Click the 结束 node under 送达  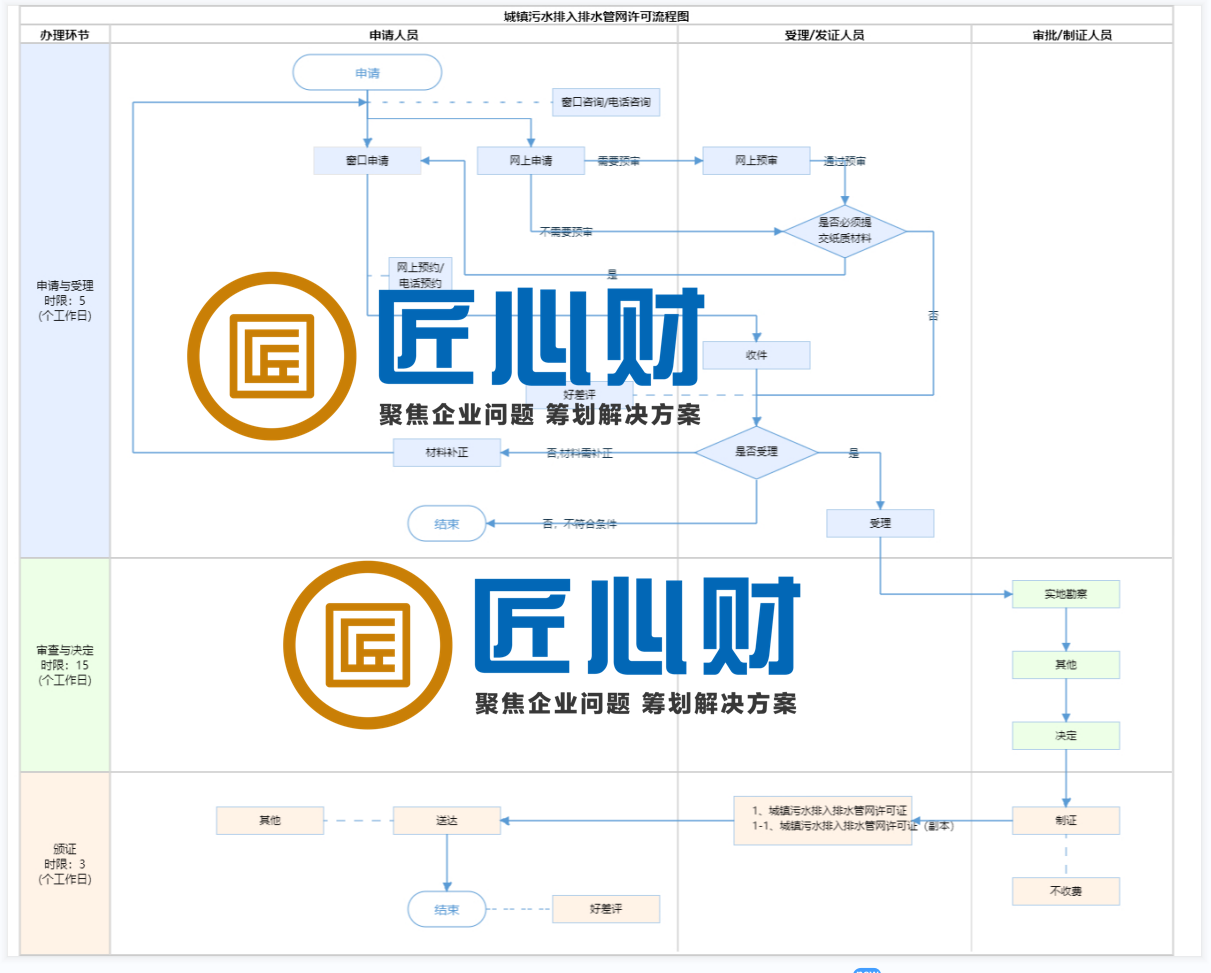(447, 909)
